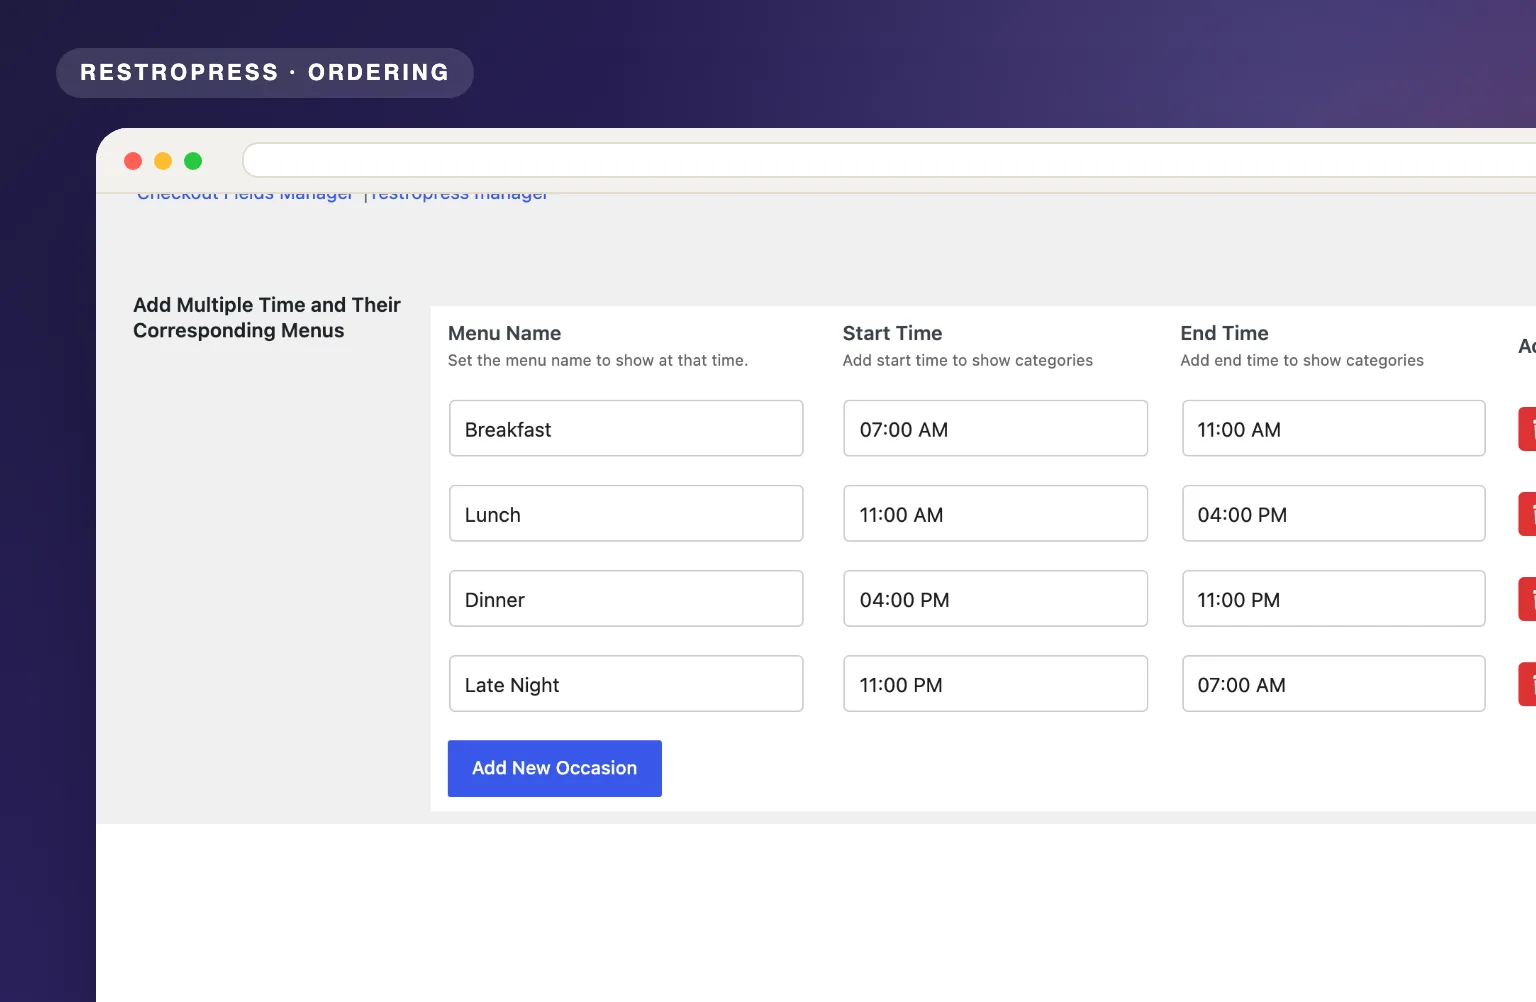Edit Late Night end time 07:00 AM

[x=1333, y=683]
